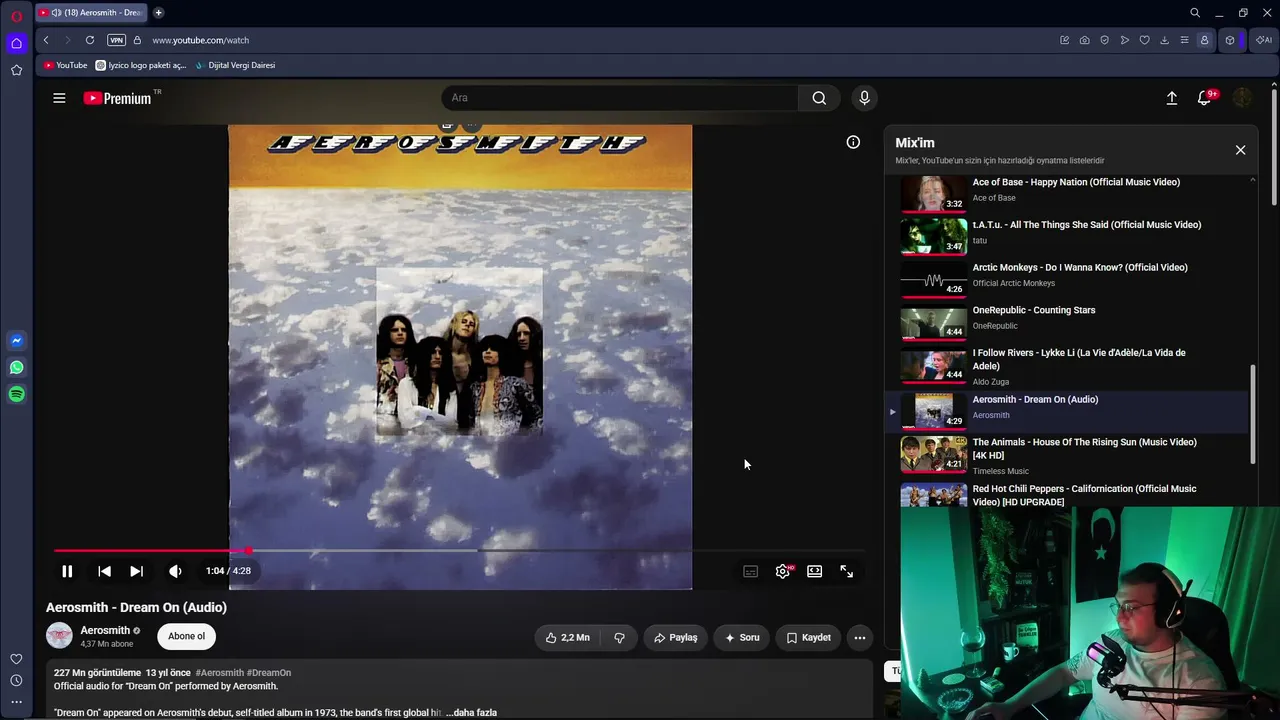
Task: Open a new browser tab
Action: (158, 13)
